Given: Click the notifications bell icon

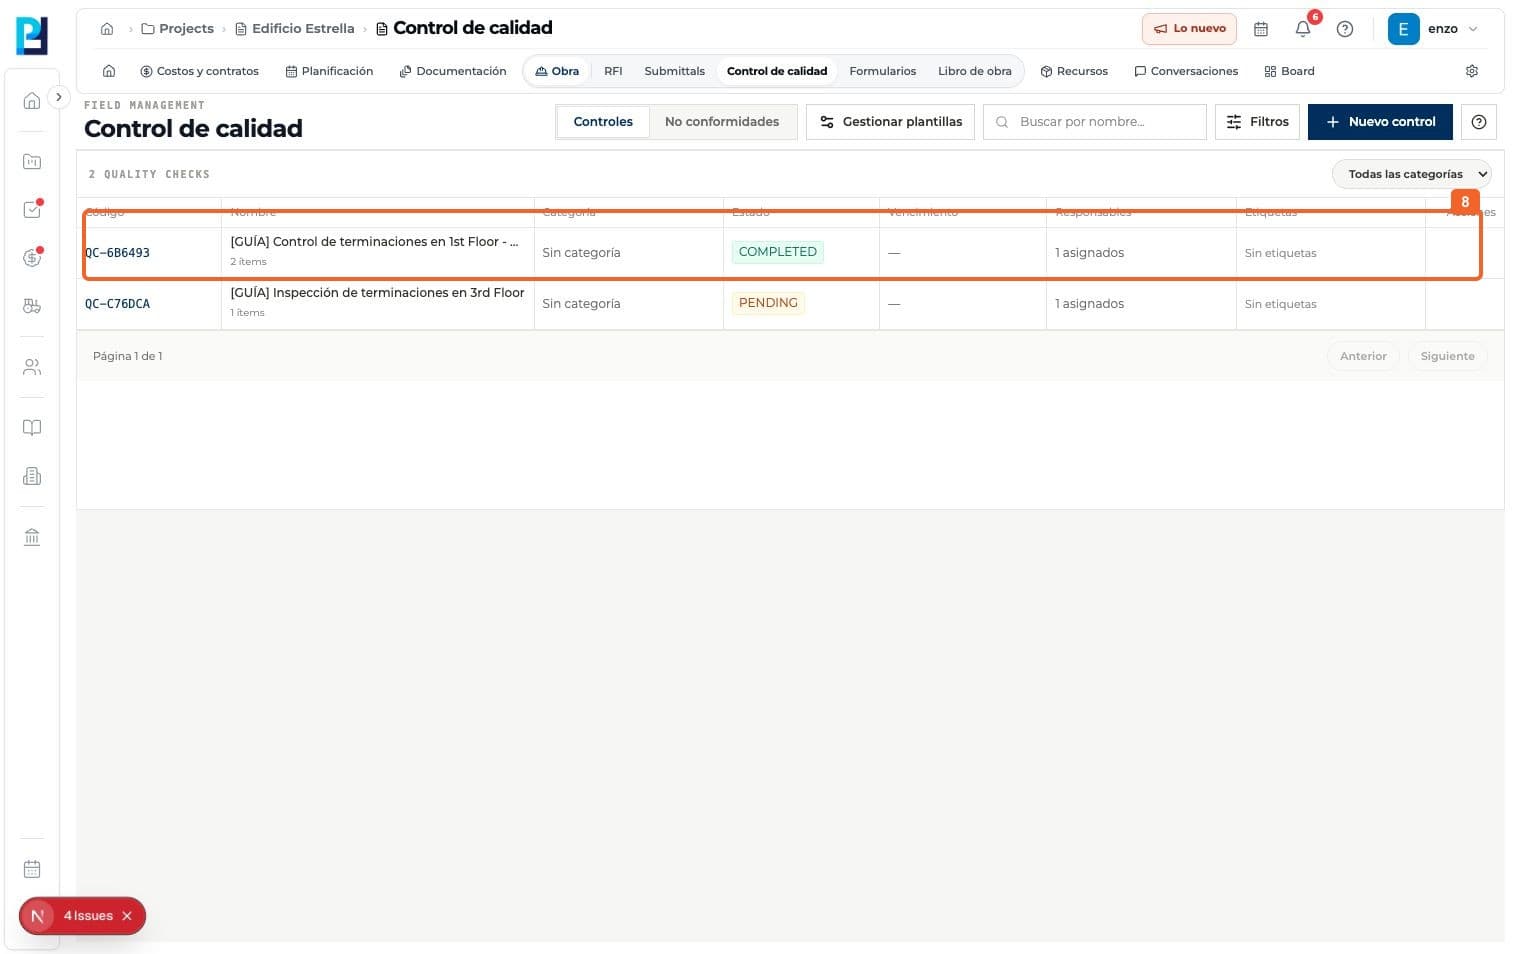Looking at the screenshot, I should (x=1303, y=29).
